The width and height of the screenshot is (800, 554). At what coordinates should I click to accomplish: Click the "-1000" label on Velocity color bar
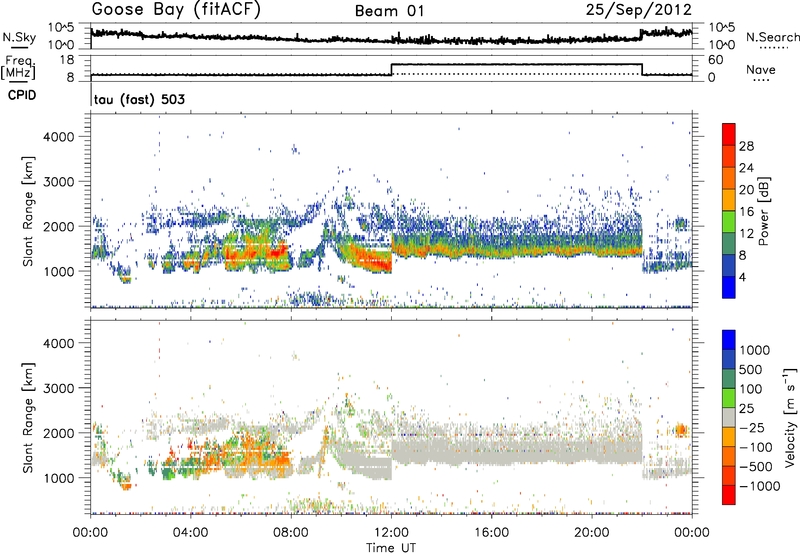(x=760, y=486)
